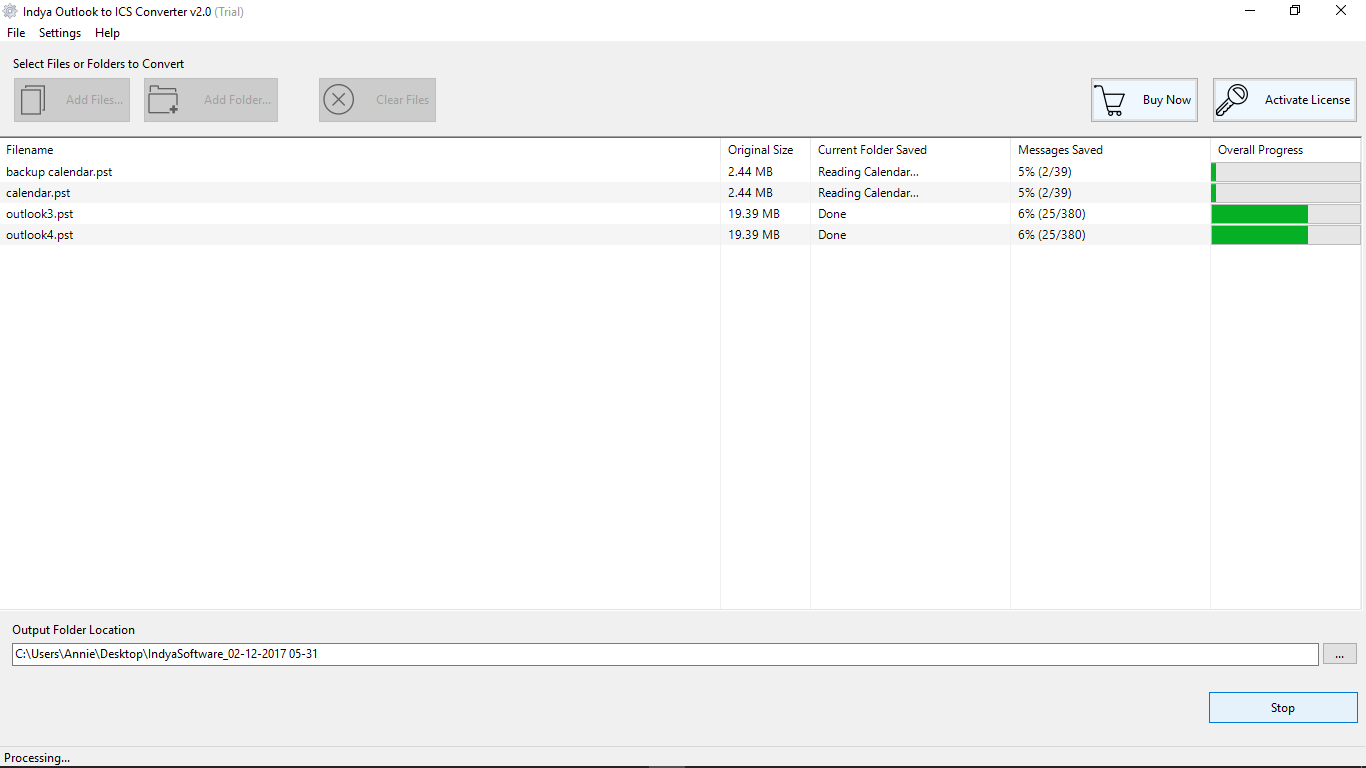Click the key icon on Activate License

[x=1233, y=100]
